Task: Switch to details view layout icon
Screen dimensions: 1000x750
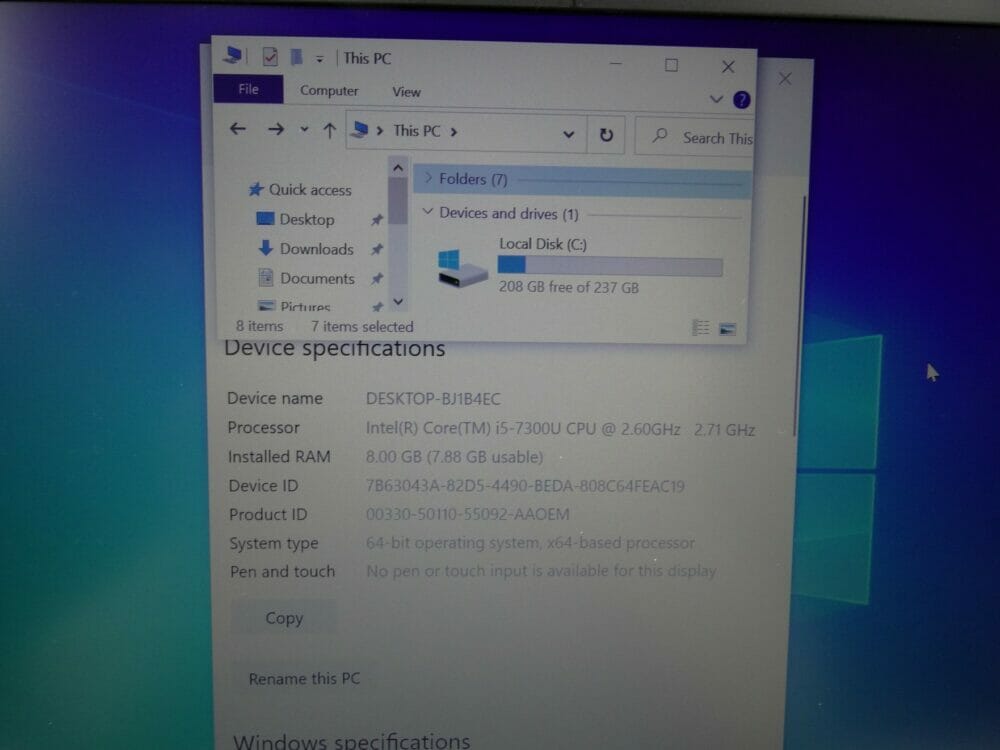Action: [700, 328]
